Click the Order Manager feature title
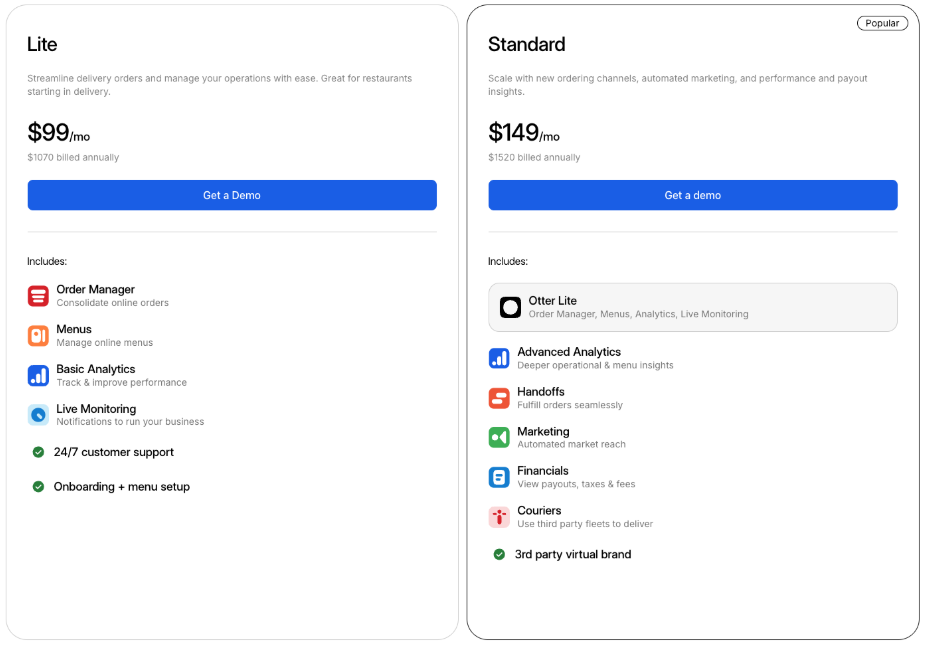Screen dimensions: 927x648 tap(96, 289)
